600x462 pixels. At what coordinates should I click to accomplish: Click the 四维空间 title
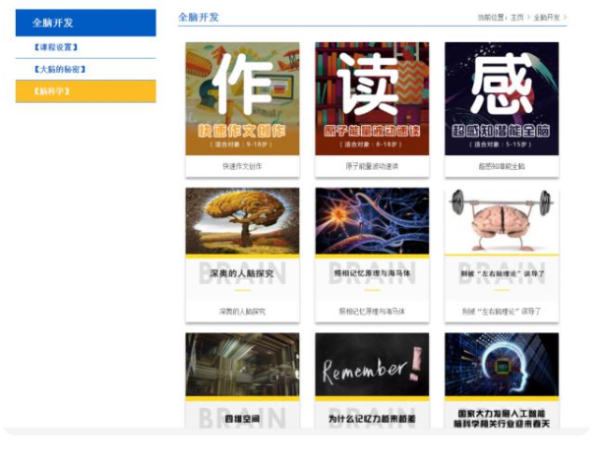pos(242,419)
